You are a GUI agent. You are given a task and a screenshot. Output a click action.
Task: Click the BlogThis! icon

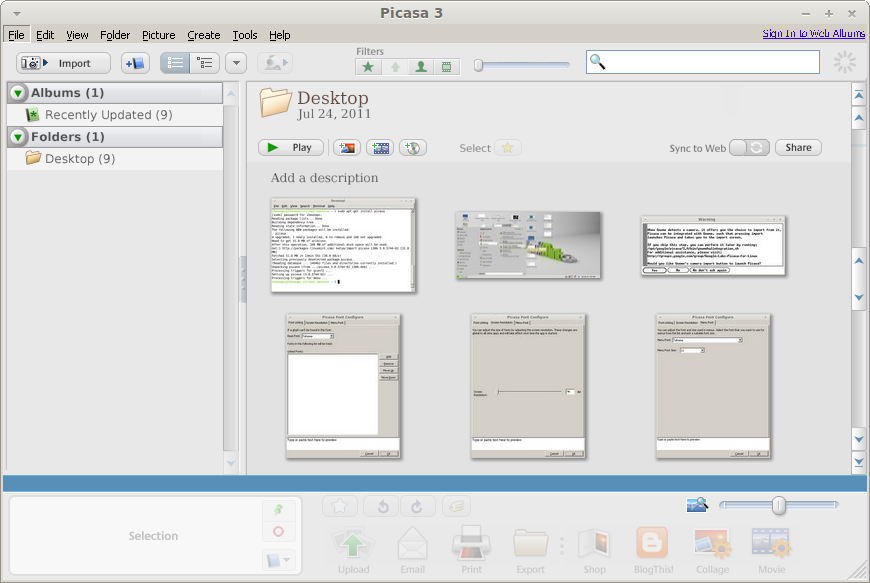653,550
